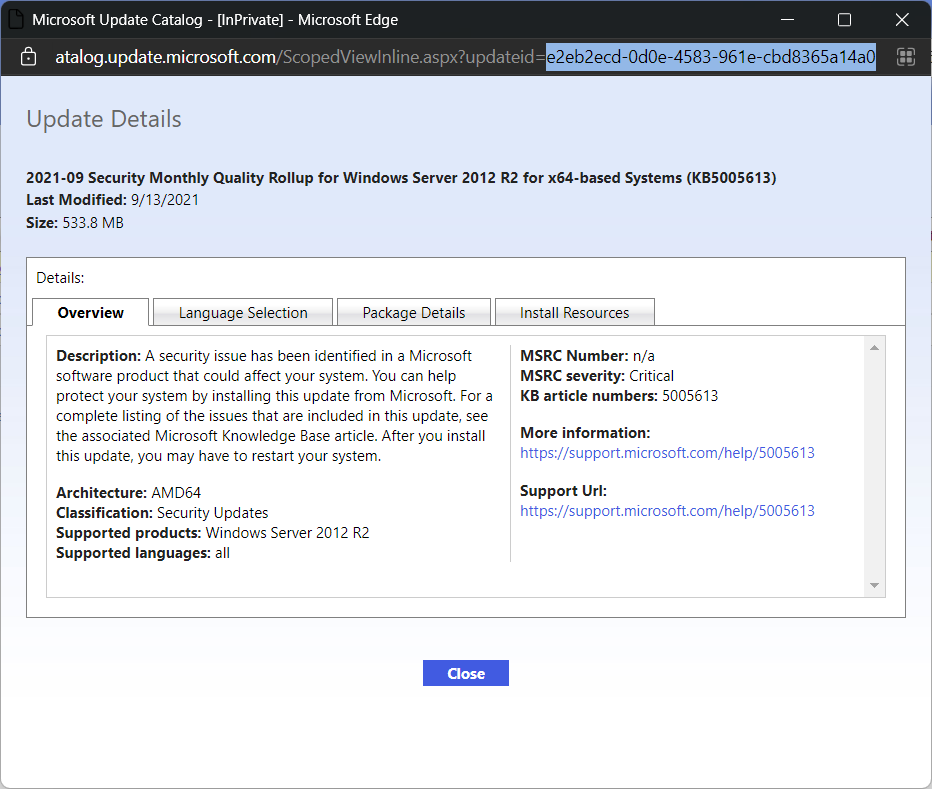Click the lock site-info icon in address bar
The width and height of the screenshot is (932, 789).
[x=28, y=57]
